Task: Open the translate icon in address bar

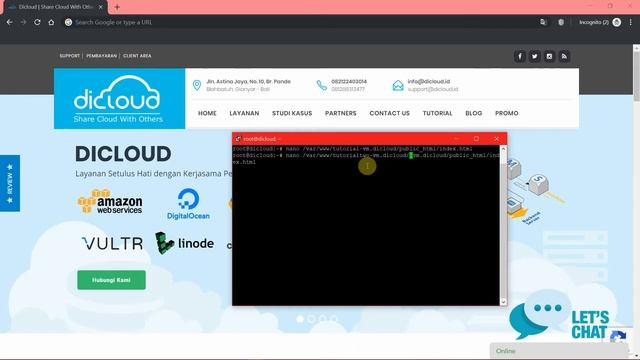Action: [x=543, y=22]
